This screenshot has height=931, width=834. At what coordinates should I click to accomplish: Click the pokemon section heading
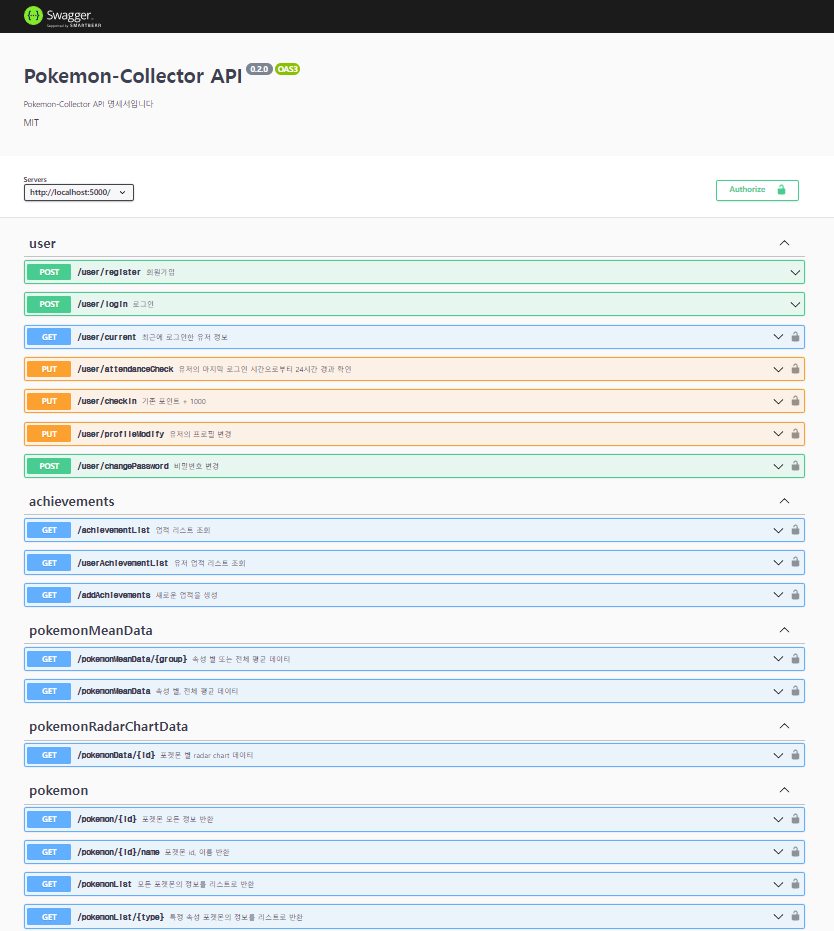59,790
